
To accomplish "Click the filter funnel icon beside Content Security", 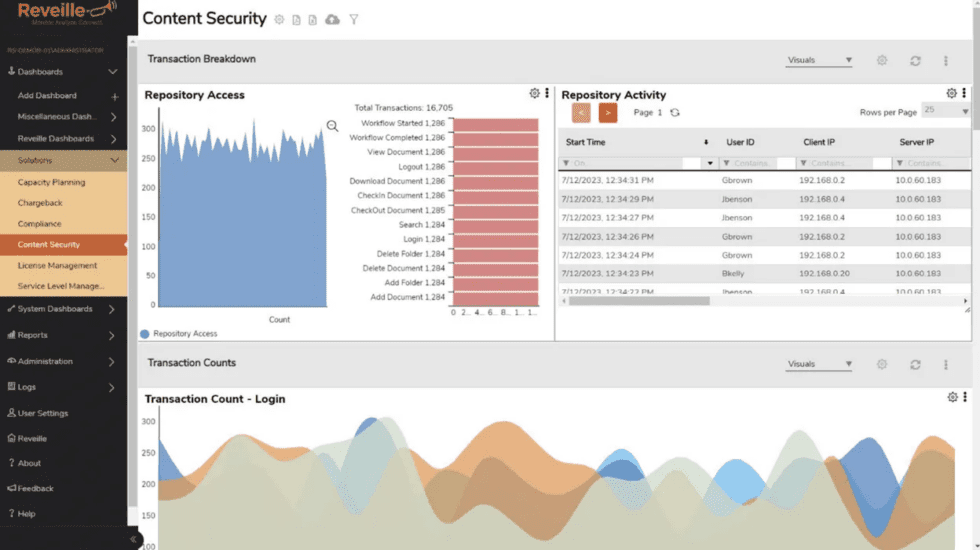I will [354, 20].
